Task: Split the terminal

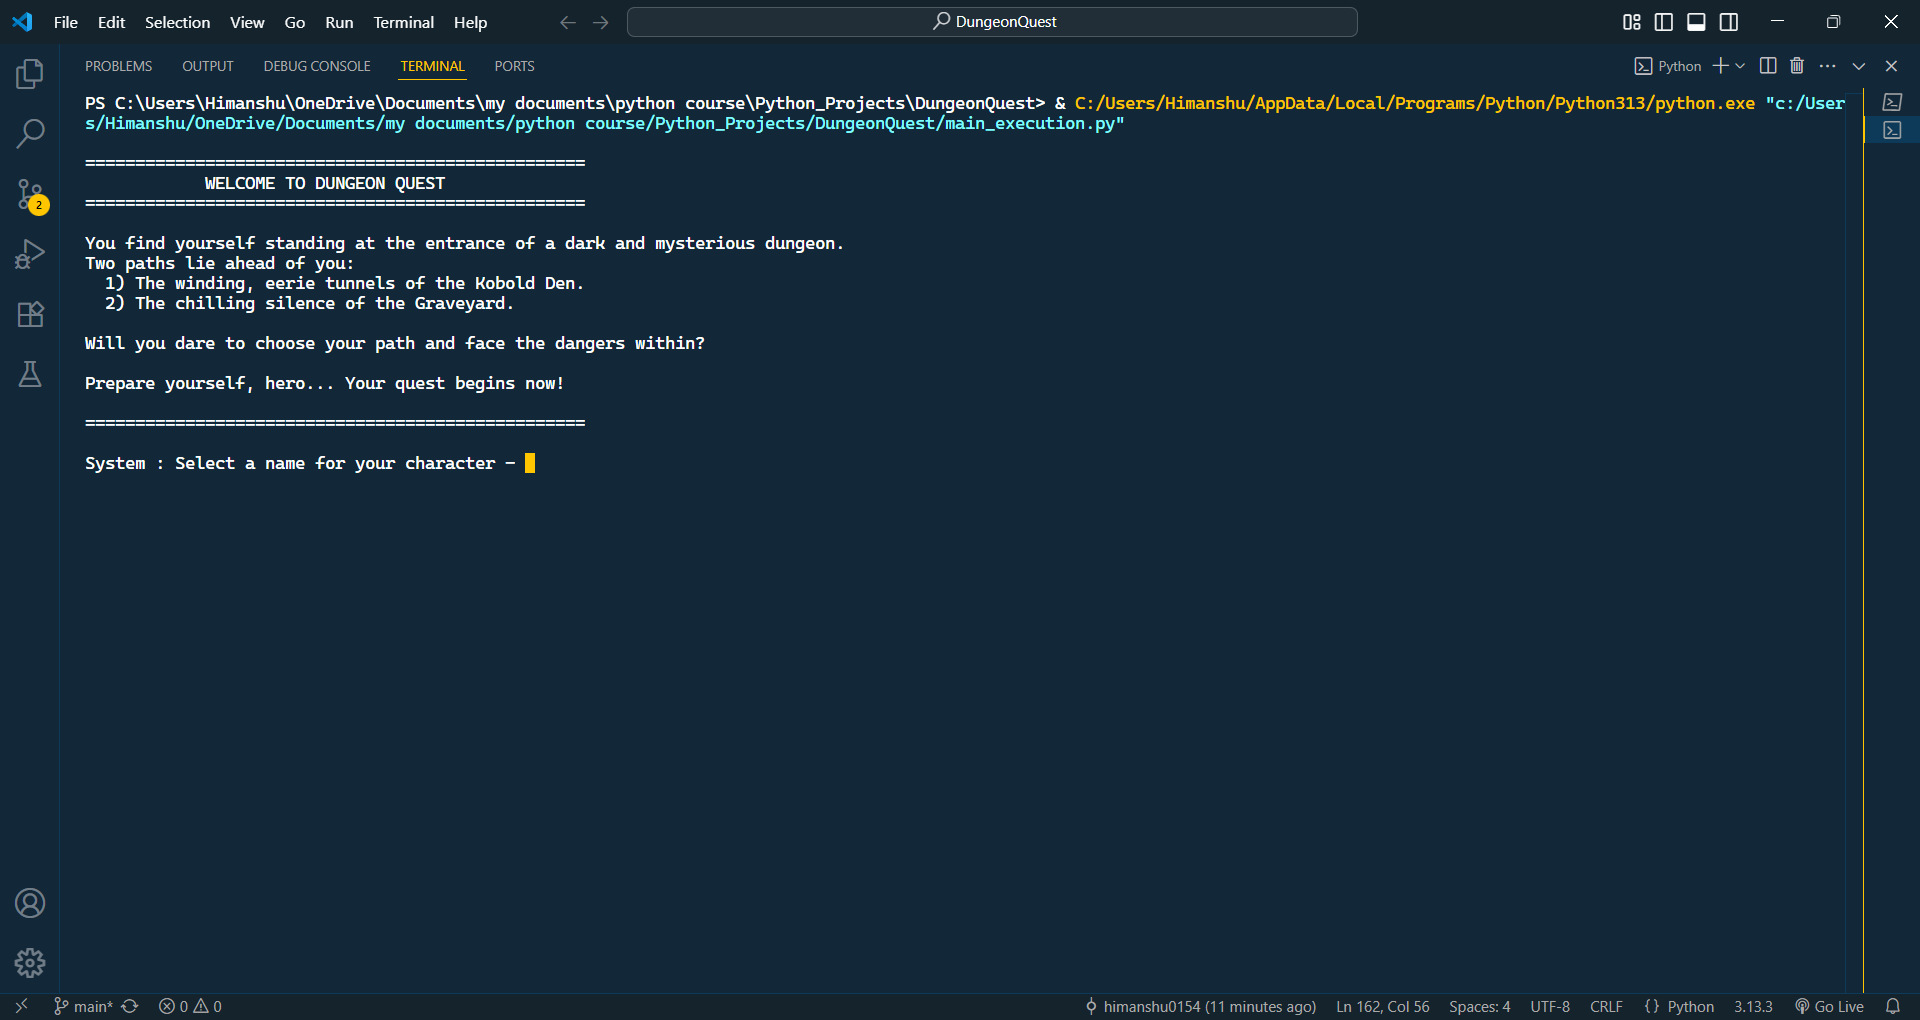Action: pos(1768,66)
